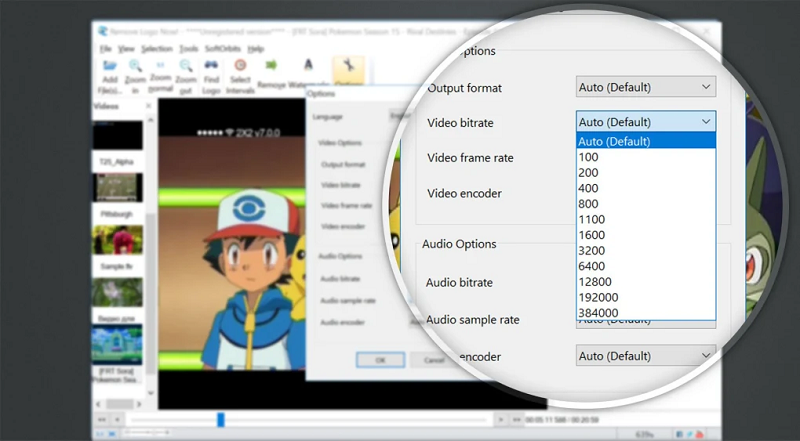The width and height of the screenshot is (800, 441).
Task: Select the Pittsburgh video thumbnail
Action: point(117,187)
